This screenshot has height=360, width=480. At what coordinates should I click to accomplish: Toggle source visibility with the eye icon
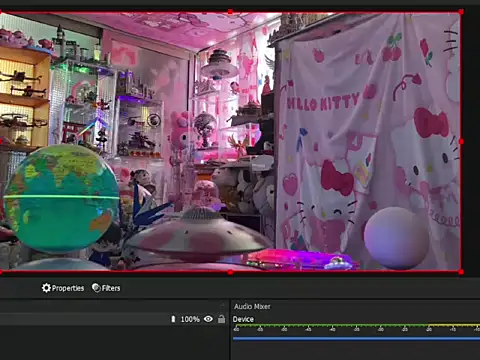pos(208,319)
